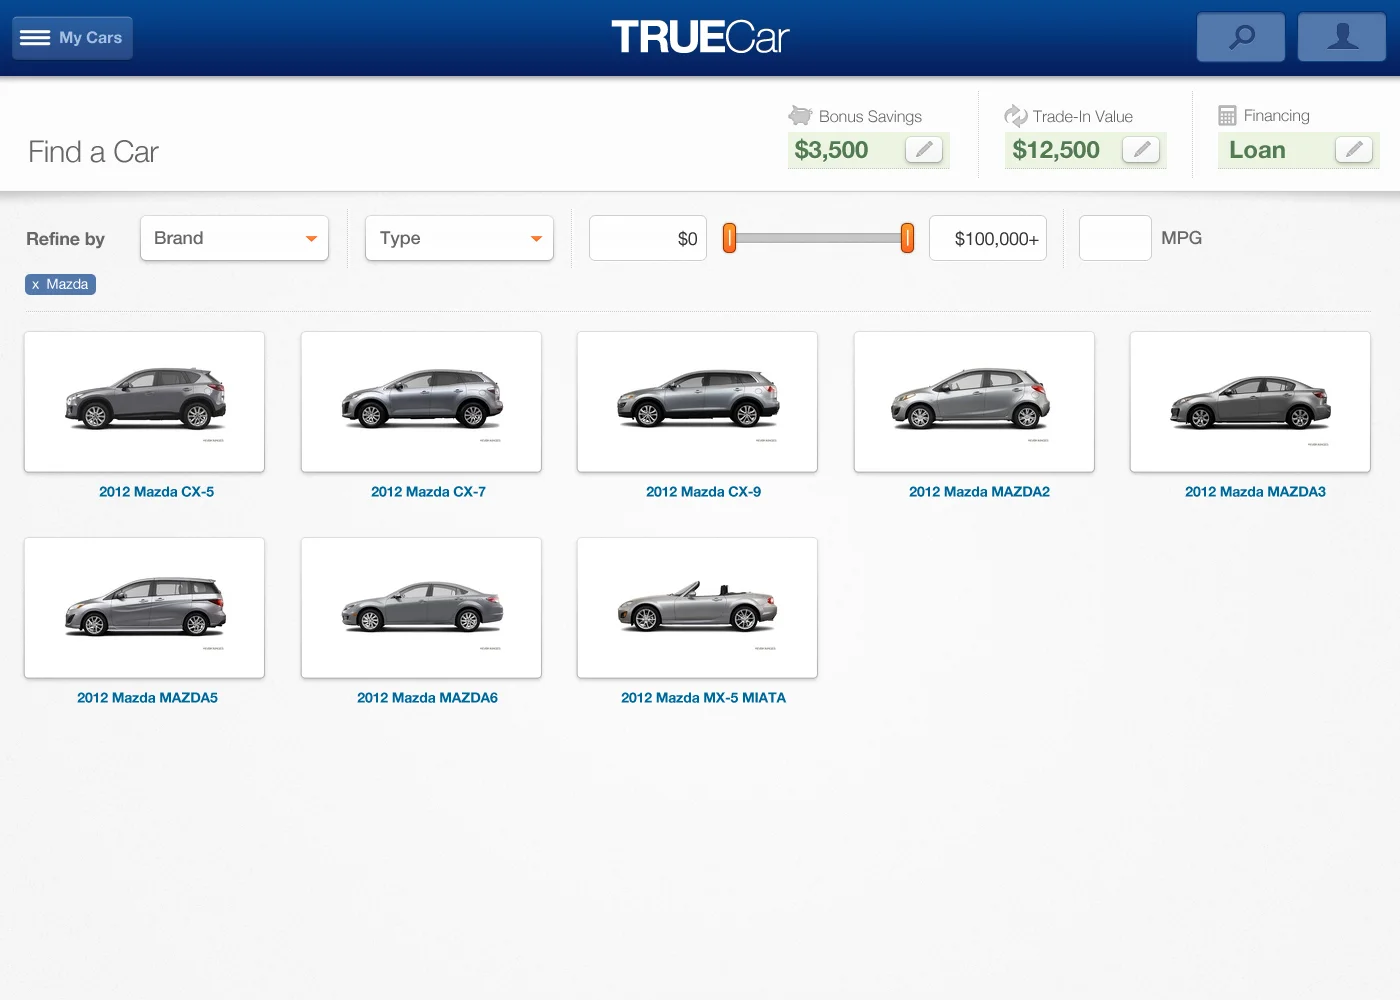
Task: Edit the Trade-In Value amount
Action: point(1141,150)
